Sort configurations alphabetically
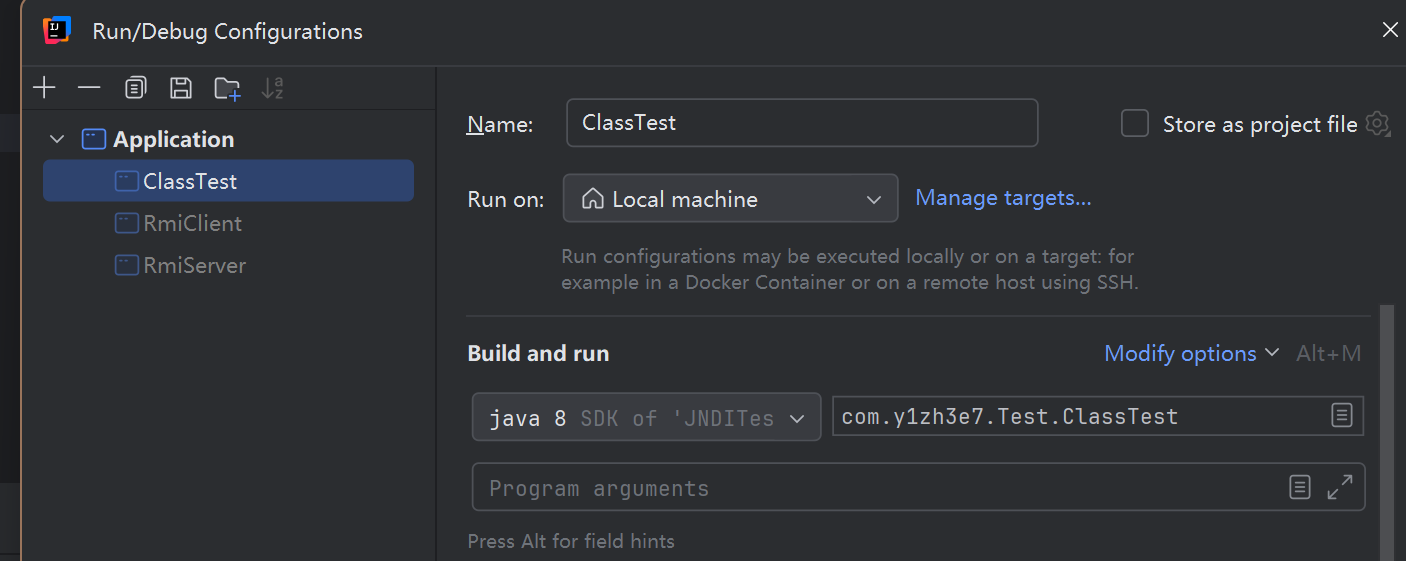 point(272,88)
